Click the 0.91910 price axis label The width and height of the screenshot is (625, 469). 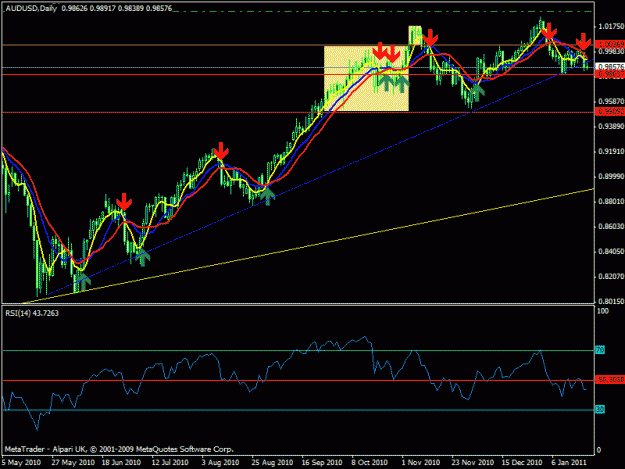(x=611, y=151)
